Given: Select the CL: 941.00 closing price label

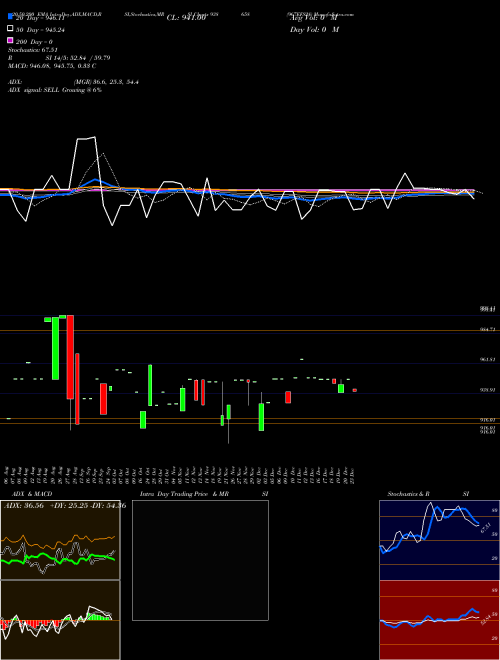Looking at the screenshot, I should [186, 18].
